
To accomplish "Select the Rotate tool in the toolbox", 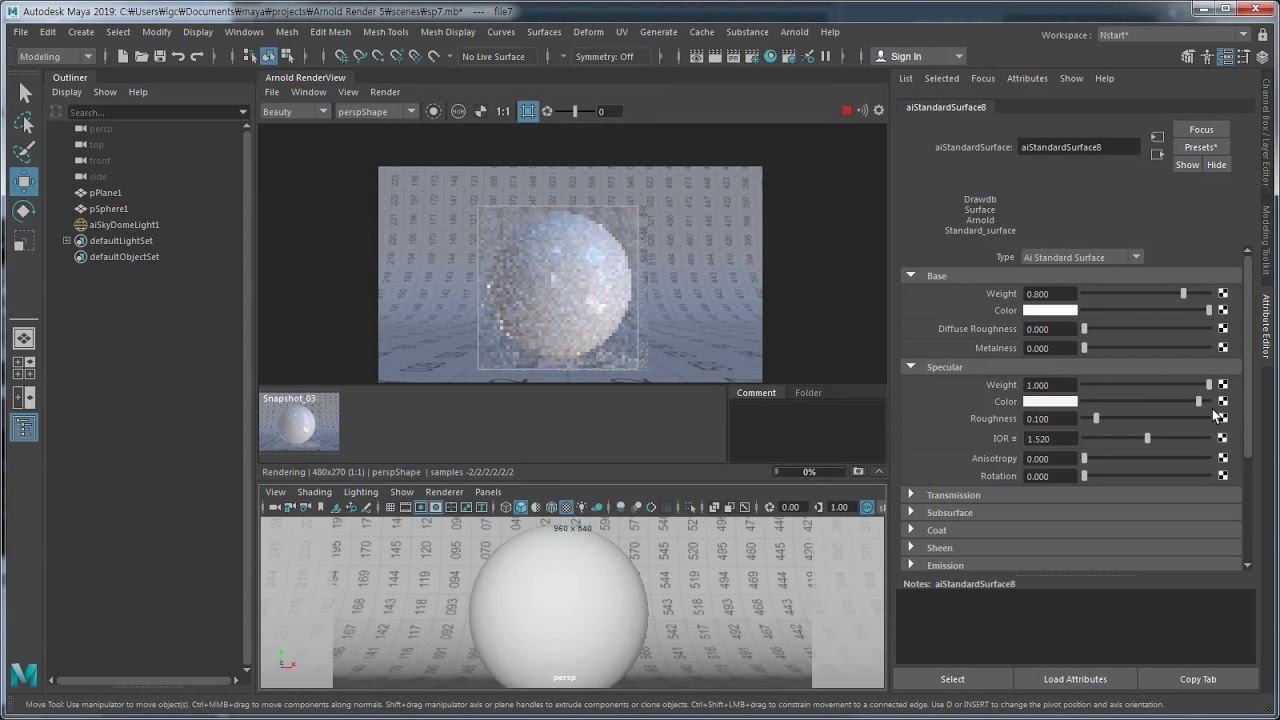I will [x=24, y=211].
